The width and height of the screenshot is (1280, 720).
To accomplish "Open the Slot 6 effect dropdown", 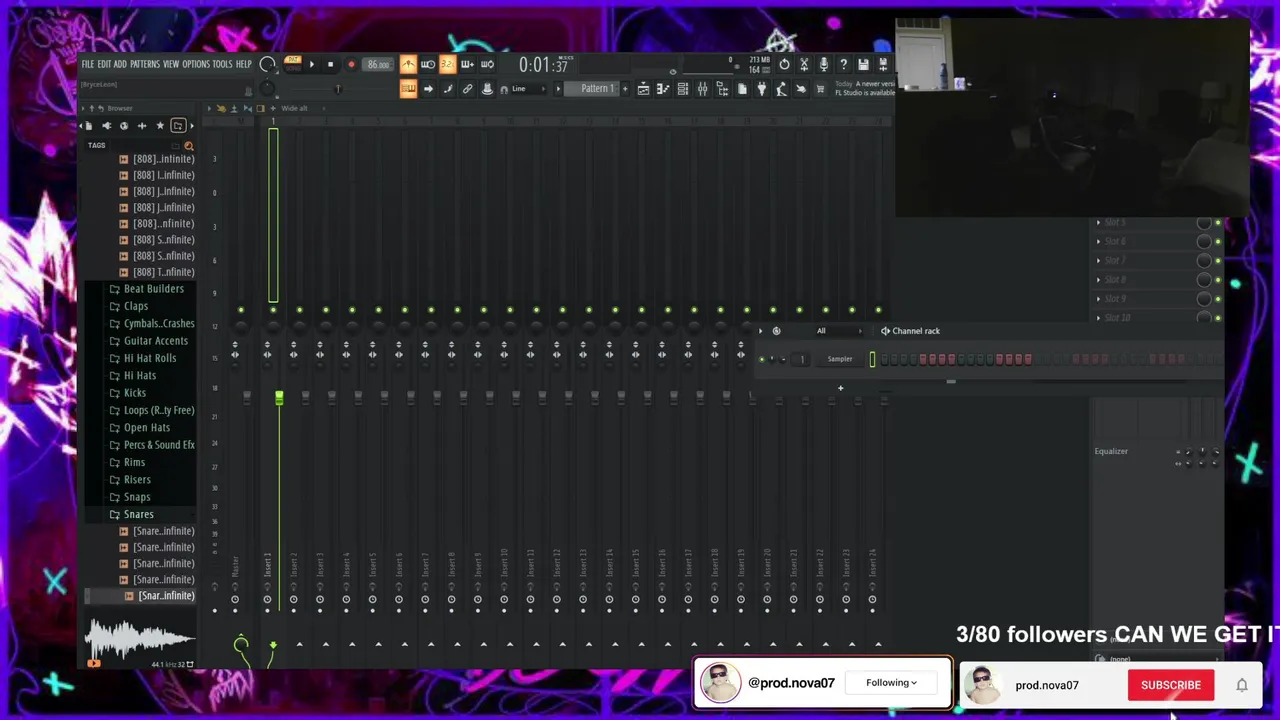I will 1099,241.
